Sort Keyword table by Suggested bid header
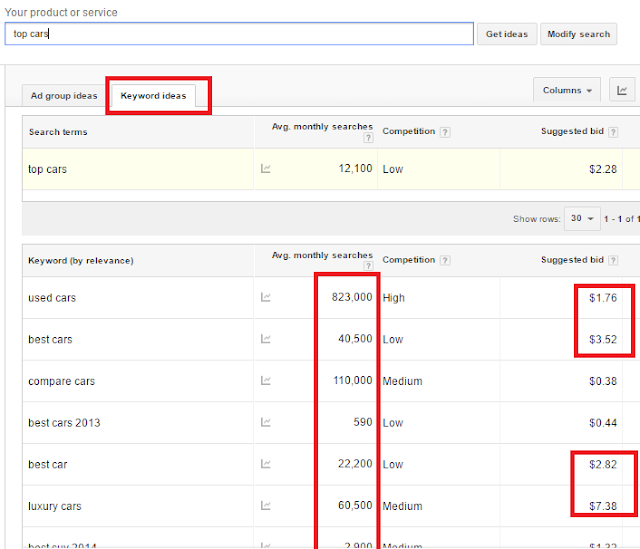This screenshot has height=549, width=640. click(572, 260)
